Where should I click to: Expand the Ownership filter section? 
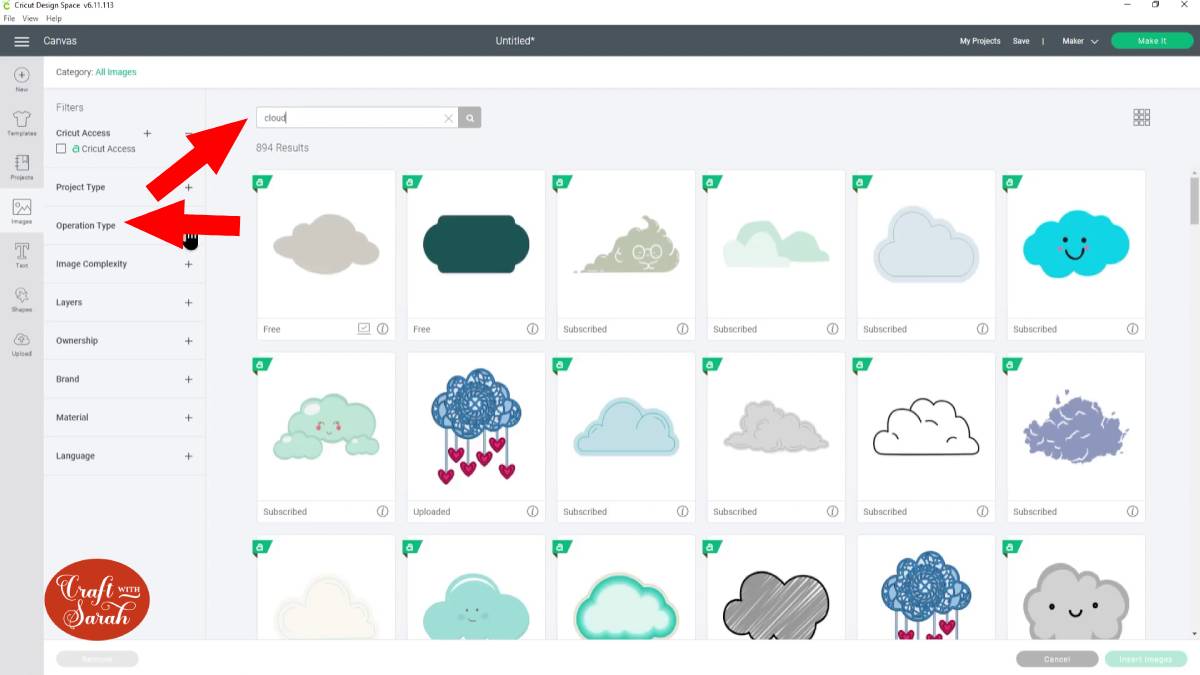(x=124, y=341)
